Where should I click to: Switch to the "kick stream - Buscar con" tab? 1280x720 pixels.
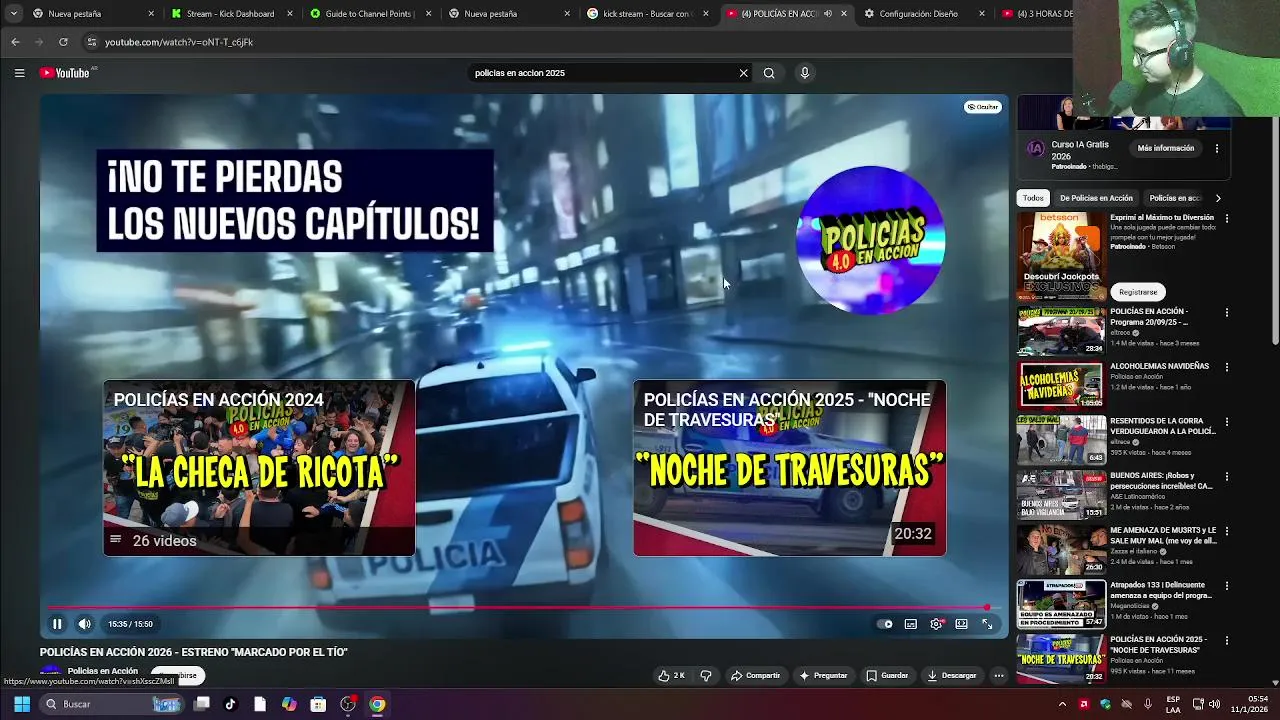(x=647, y=14)
